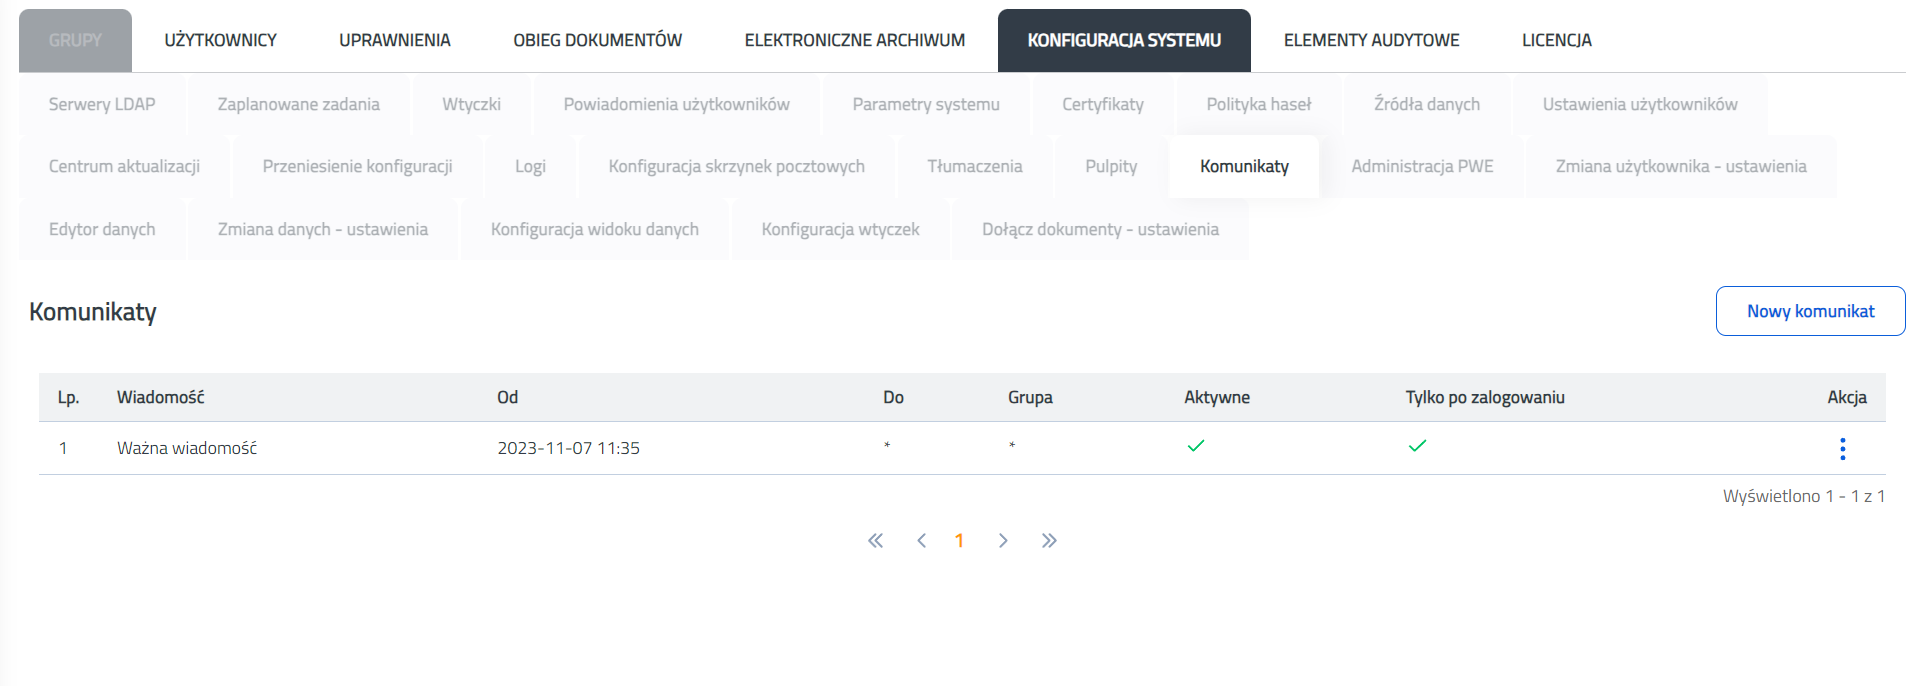Switch to the UŻYTKOWNICY main tab
The height and width of the screenshot is (686, 1928).
click(220, 40)
